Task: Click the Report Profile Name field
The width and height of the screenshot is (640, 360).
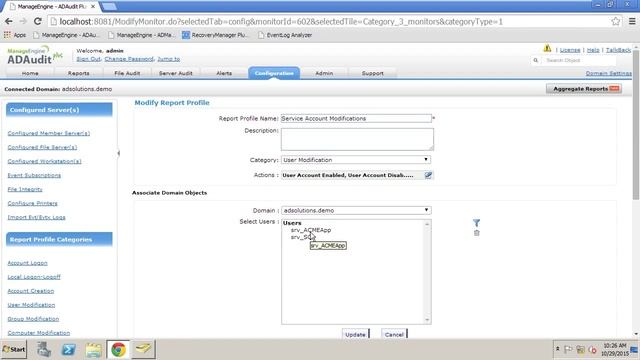Action: pyautogui.click(x=356, y=118)
